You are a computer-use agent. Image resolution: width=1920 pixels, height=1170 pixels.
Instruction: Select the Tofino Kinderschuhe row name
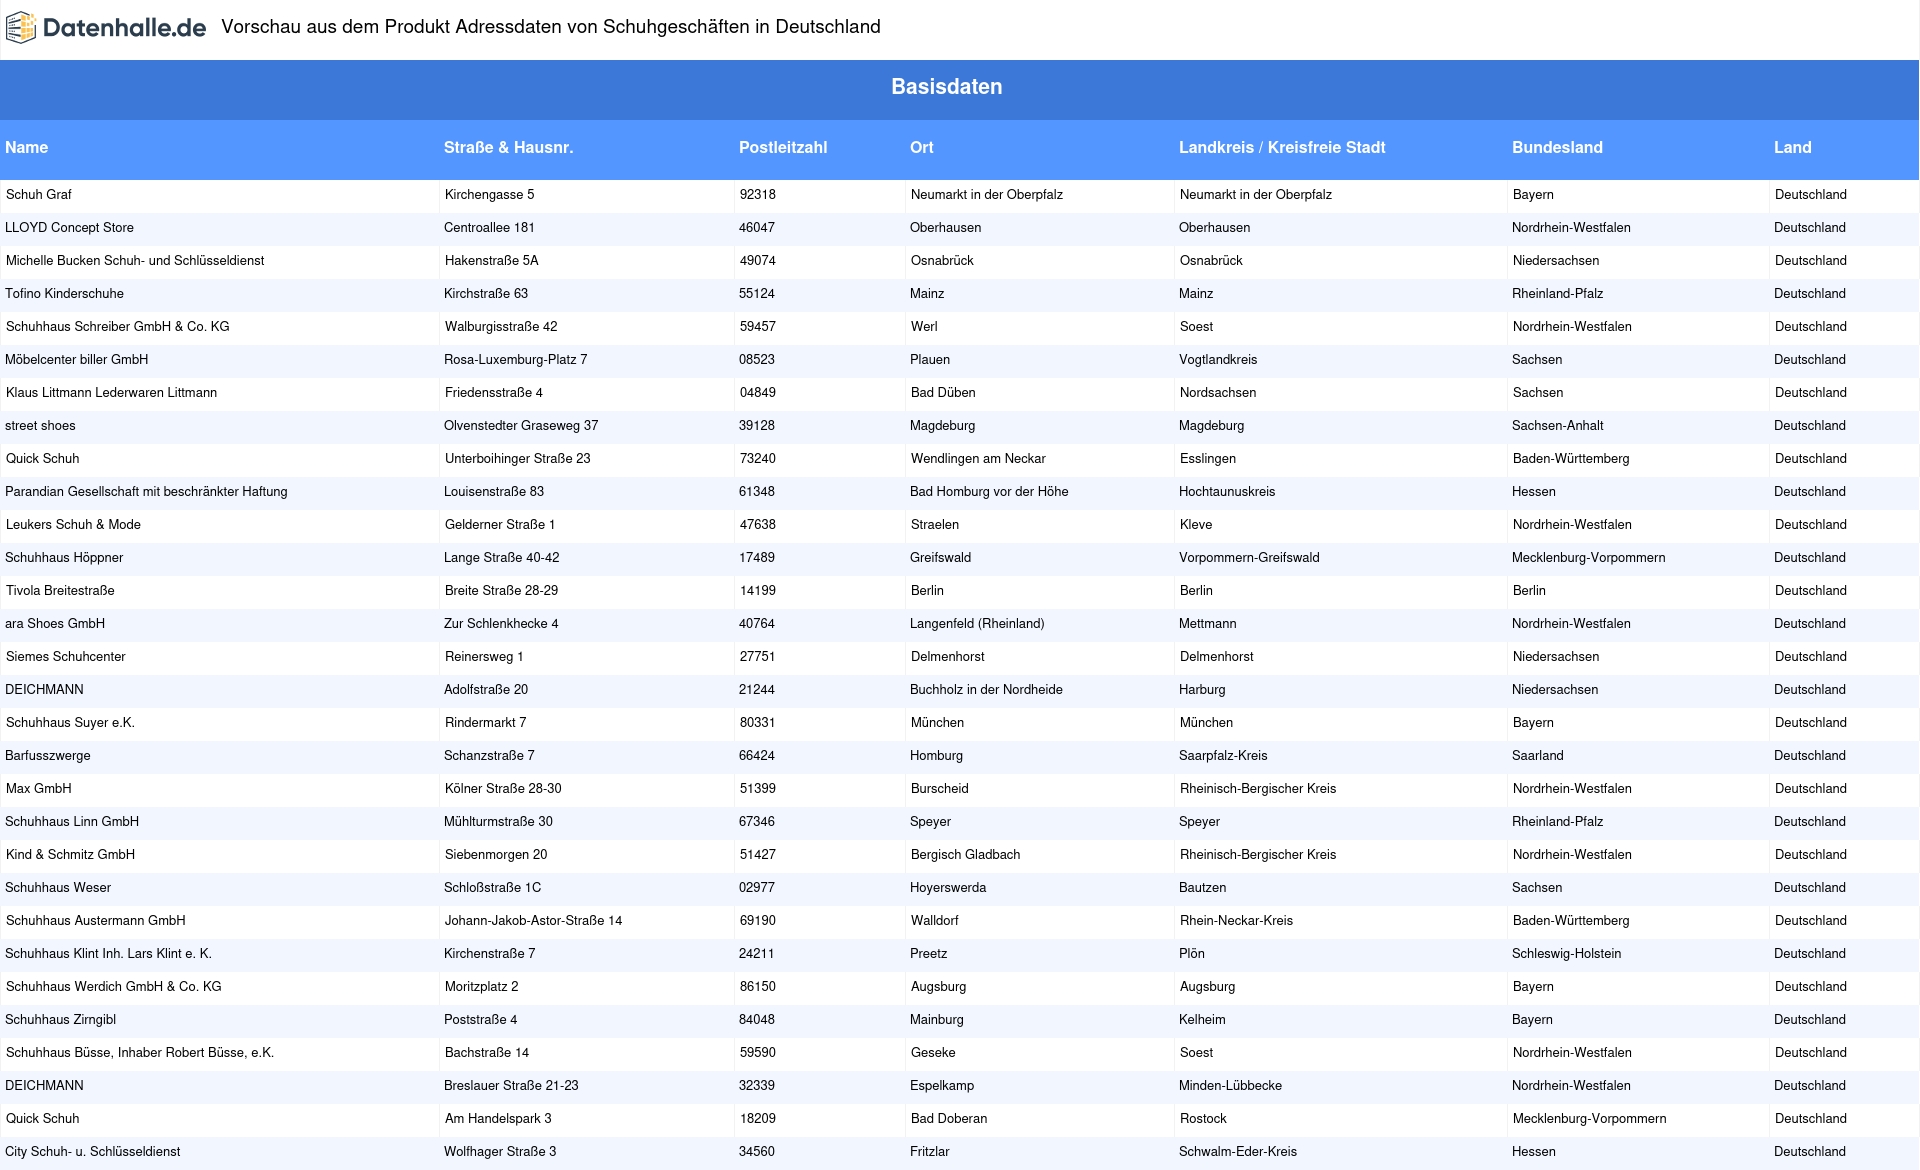[x=64, y=293]
